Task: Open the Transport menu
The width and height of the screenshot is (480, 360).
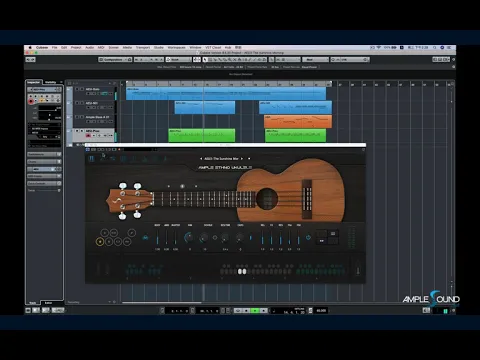Action: coord(143,48)
